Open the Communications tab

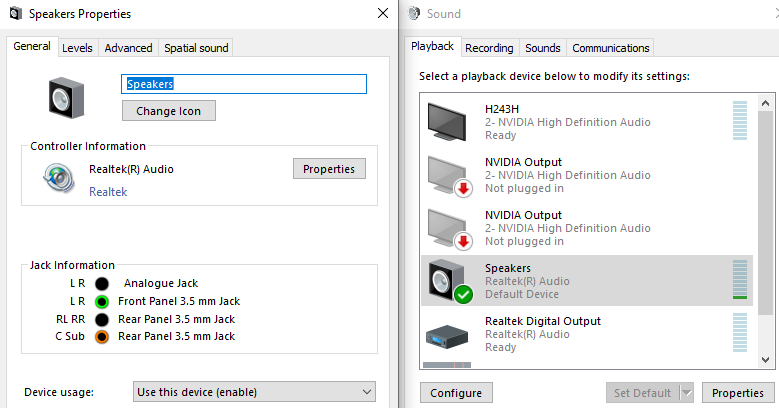[611, 48]
